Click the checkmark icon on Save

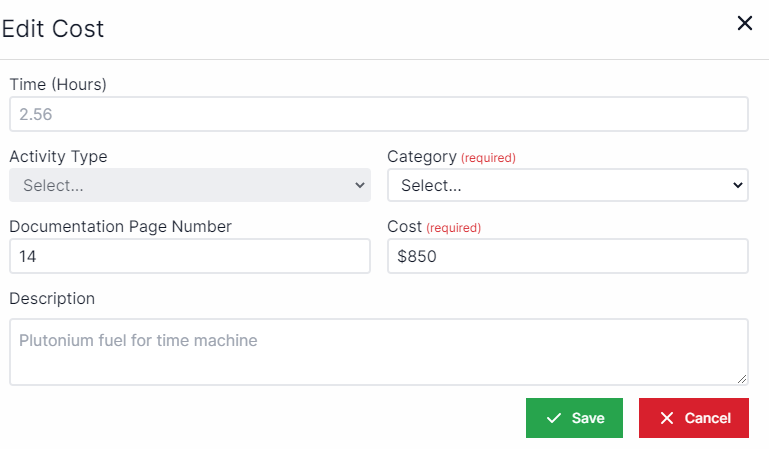click(554, 418)
